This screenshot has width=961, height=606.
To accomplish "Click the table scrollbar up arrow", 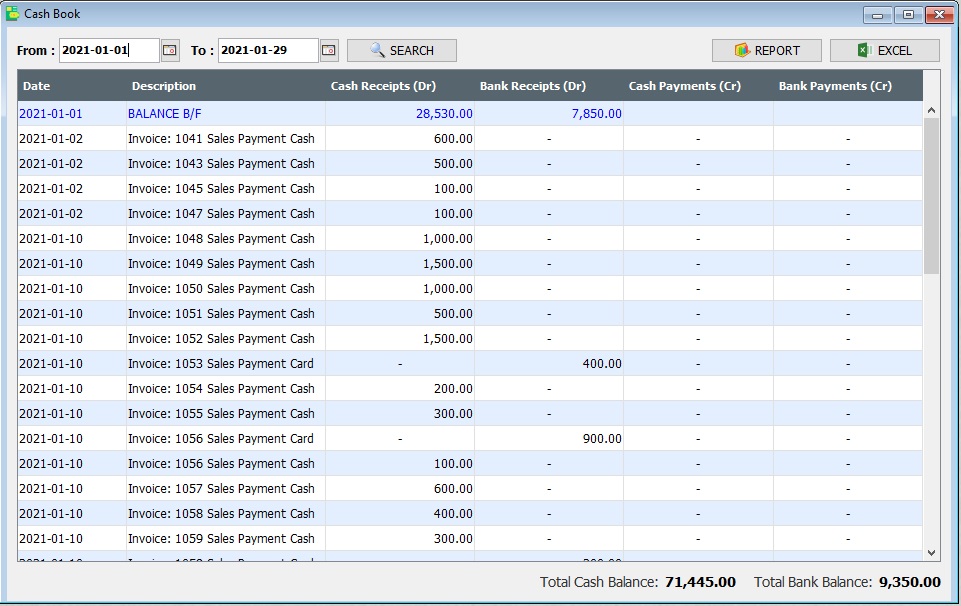I will pos(931,110).
